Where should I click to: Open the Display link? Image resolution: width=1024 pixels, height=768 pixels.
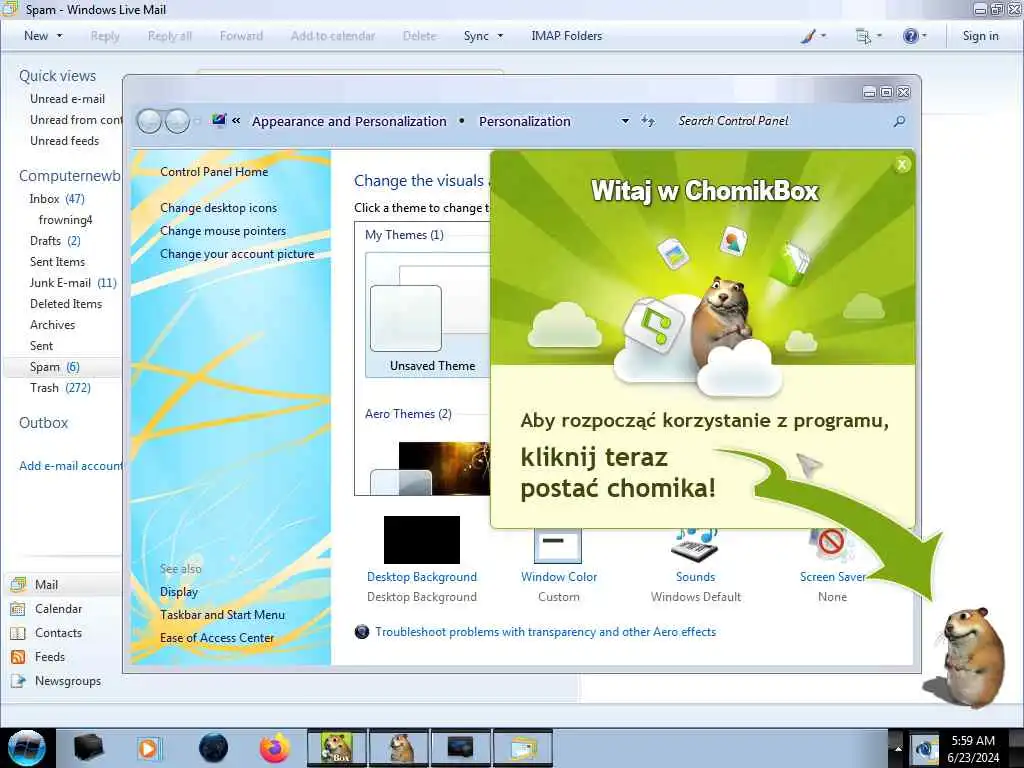point(179,592)
